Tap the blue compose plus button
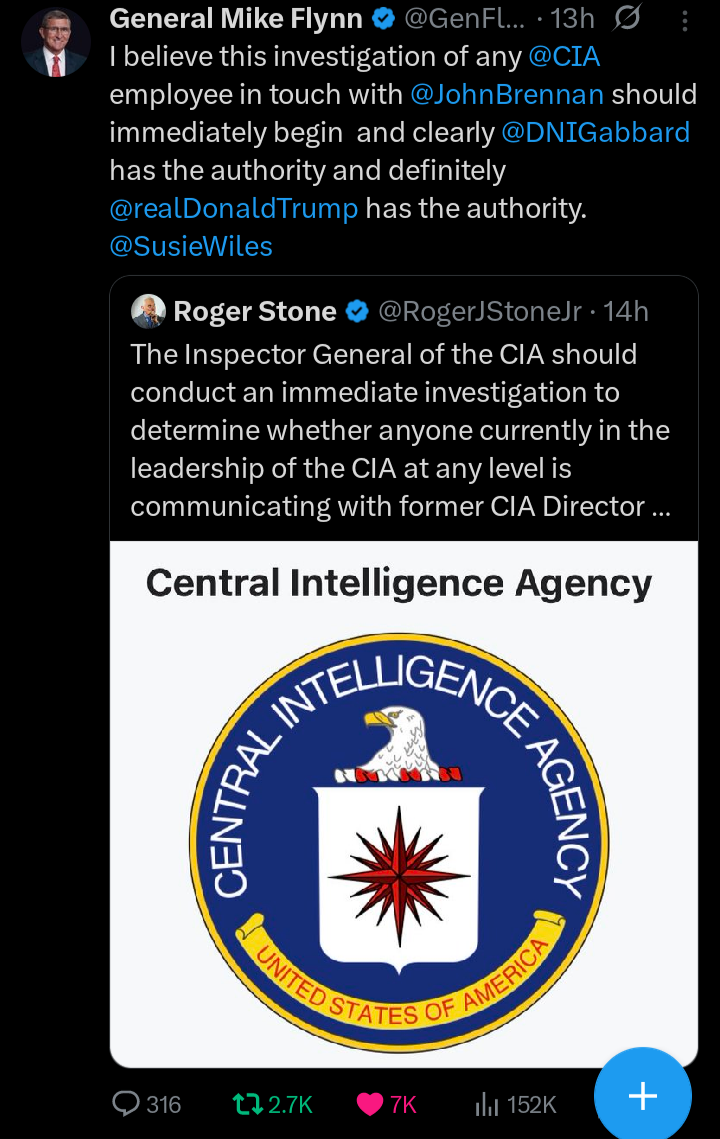720x1139 pixels. [642, 1096]
